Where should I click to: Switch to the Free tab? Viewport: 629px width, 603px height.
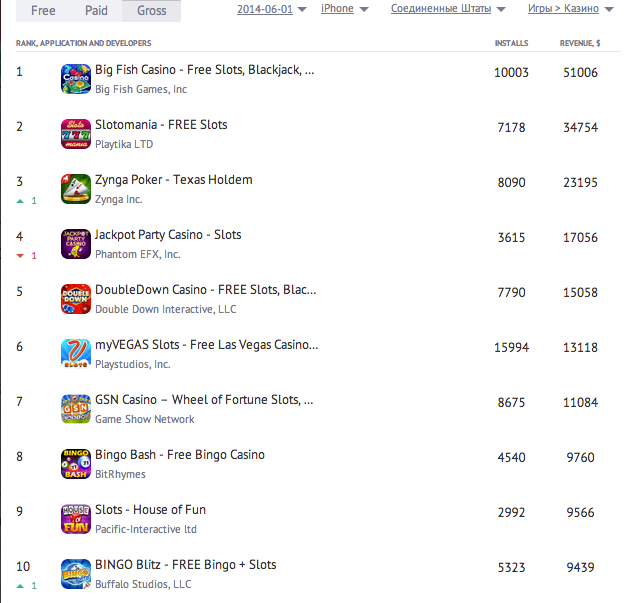pyautogui.click(x=43, y=10)
